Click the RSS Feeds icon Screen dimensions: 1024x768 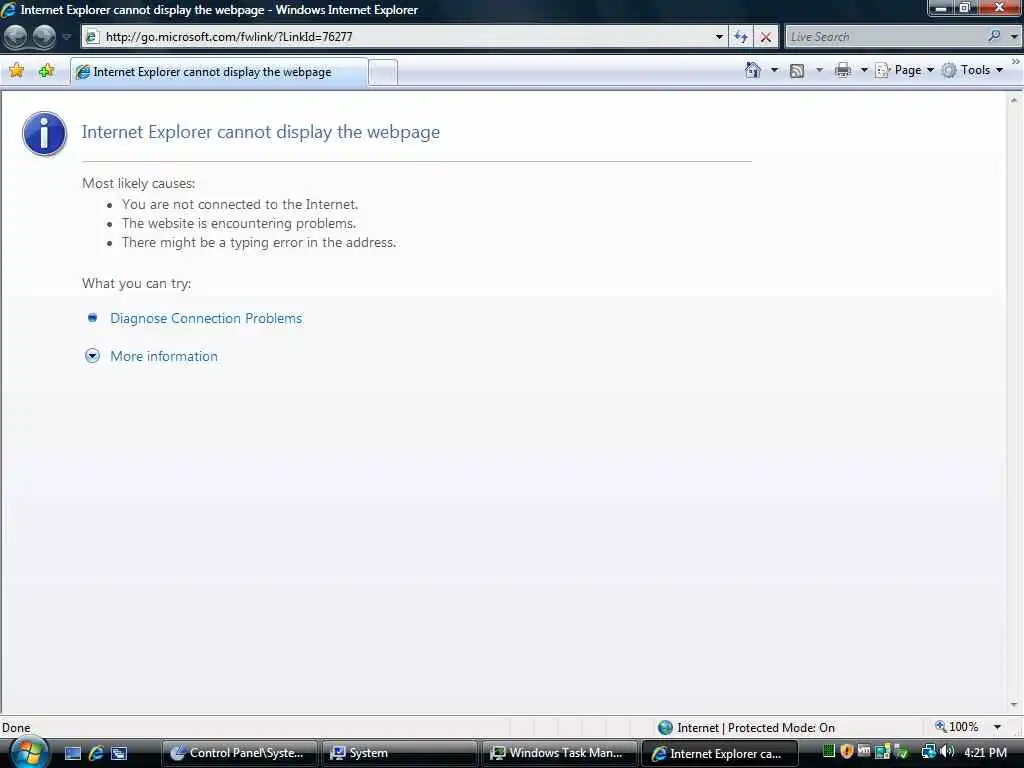point(797,71)
